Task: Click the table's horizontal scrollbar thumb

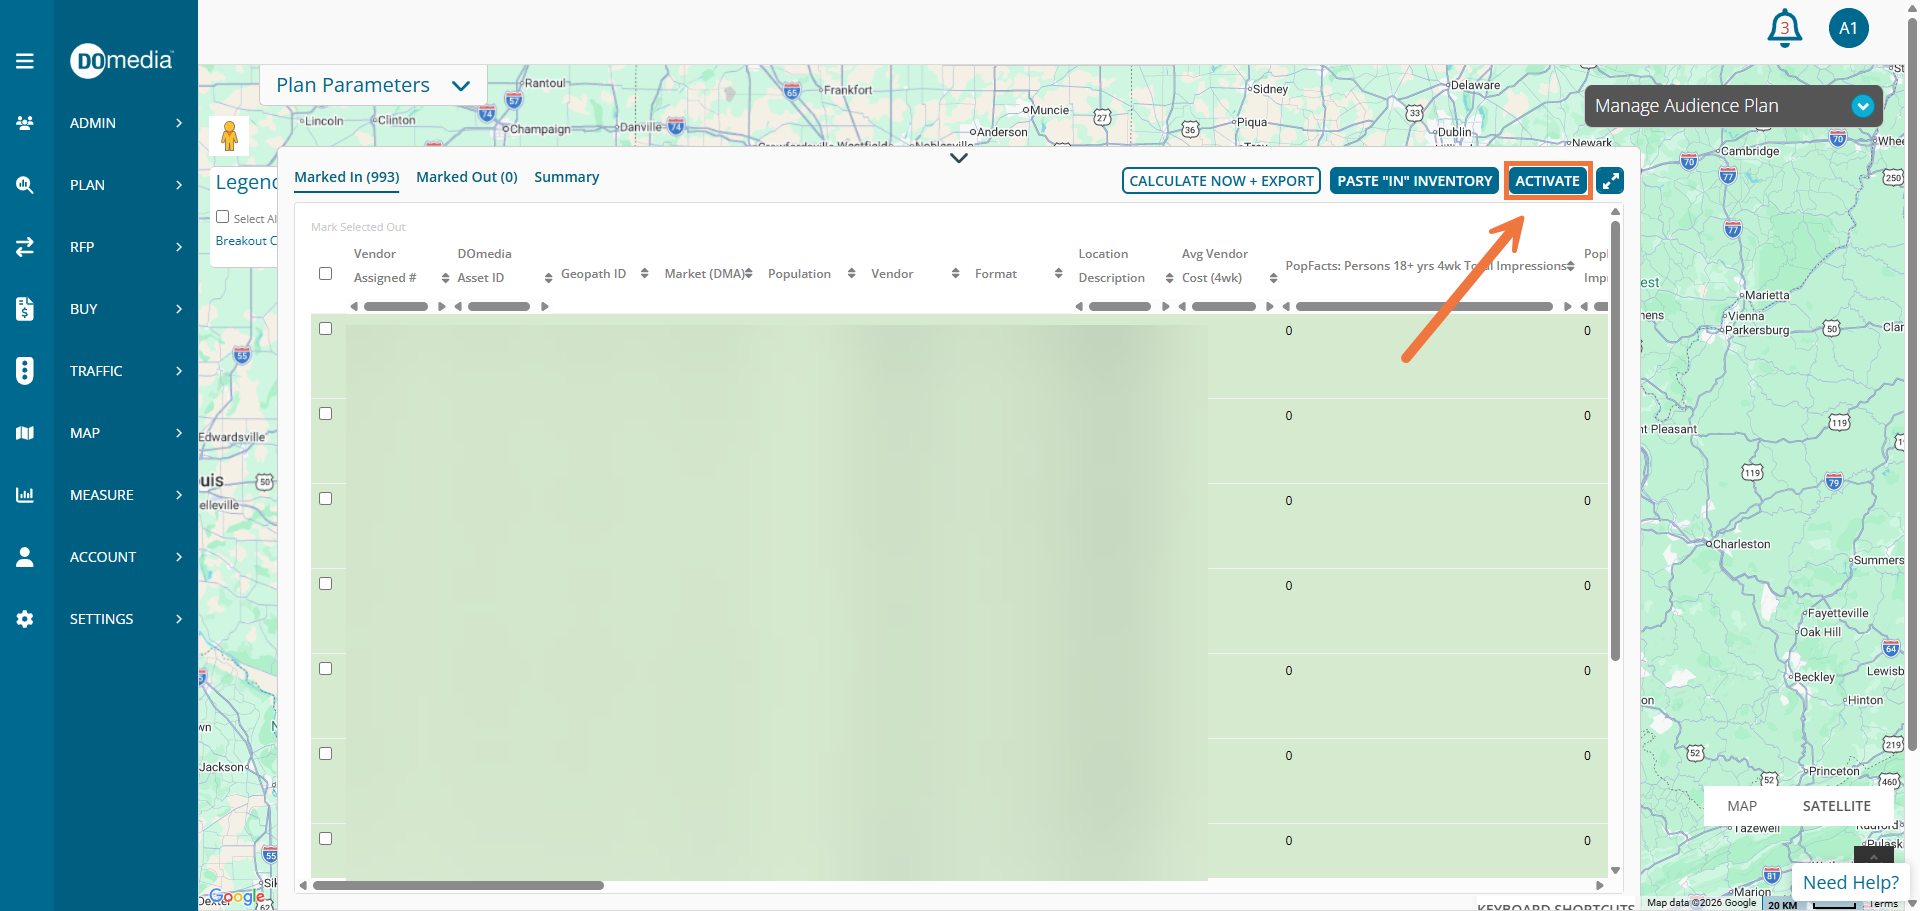Action: coord(458,886)
